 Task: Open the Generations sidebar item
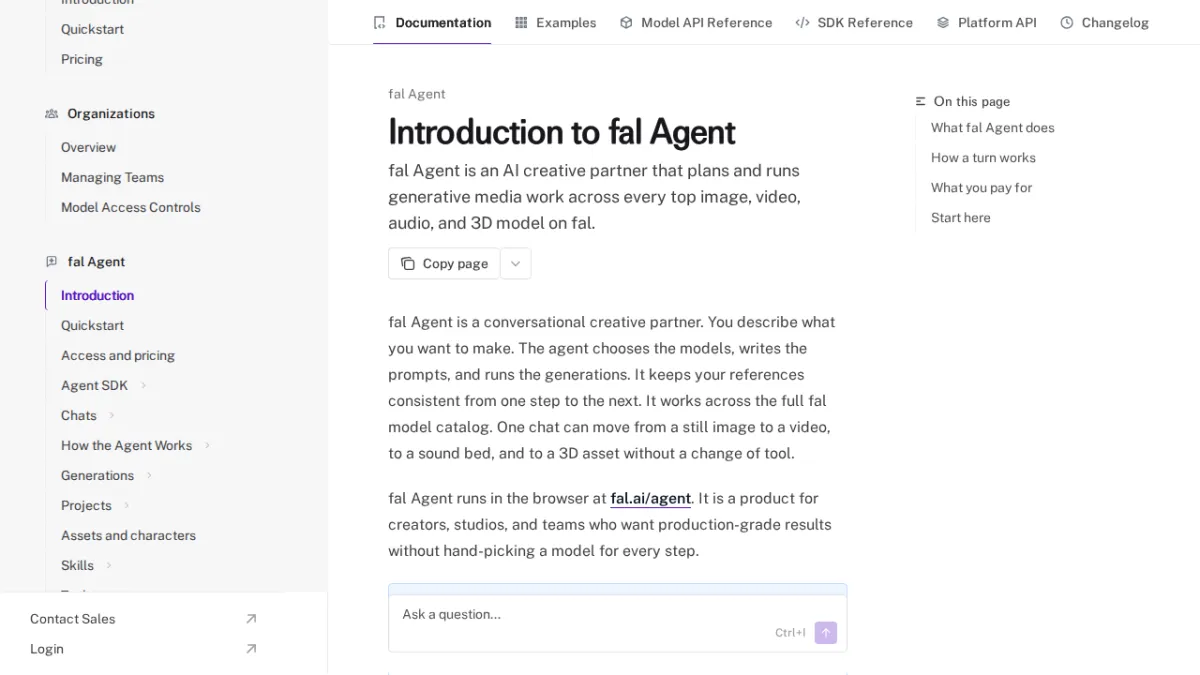[97, 476]
